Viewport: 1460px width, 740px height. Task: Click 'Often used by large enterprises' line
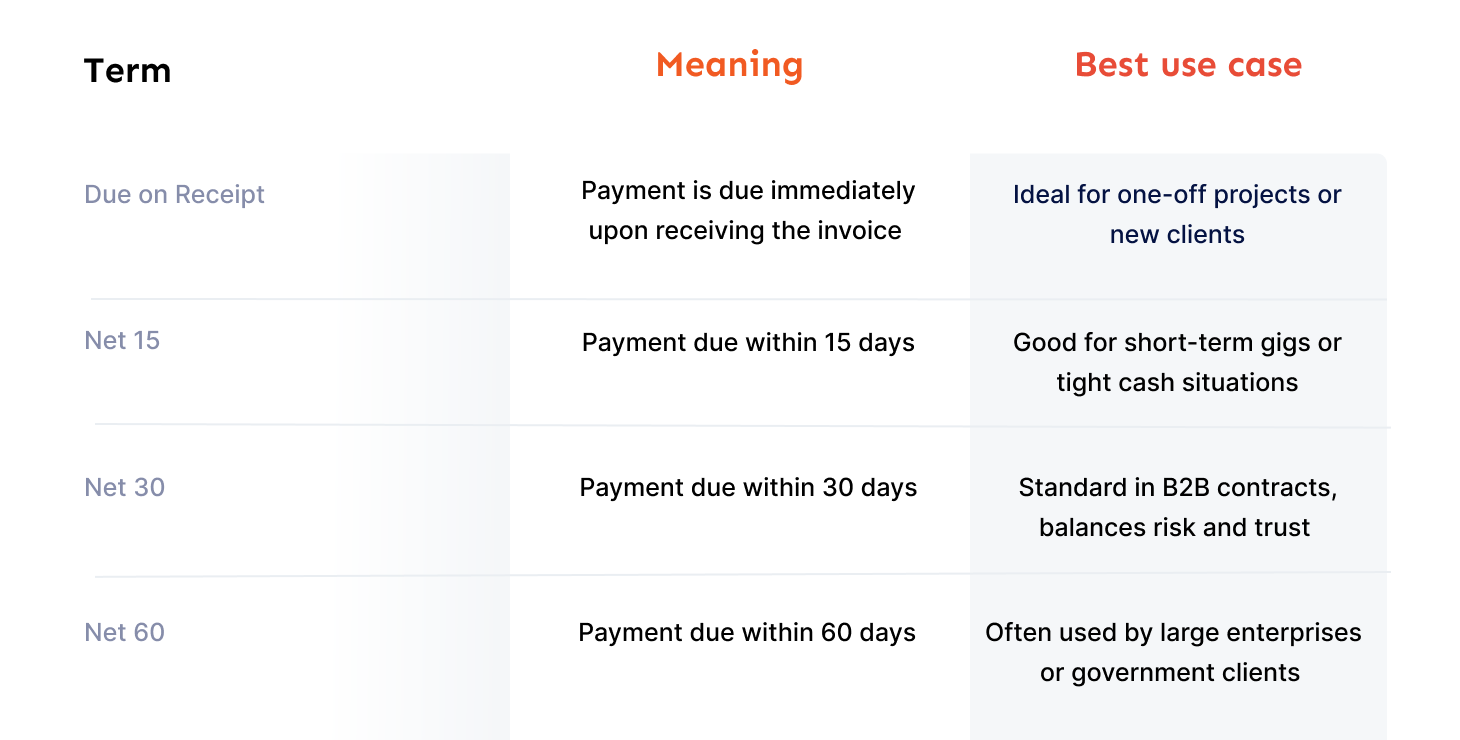(x=1173, y=632)
